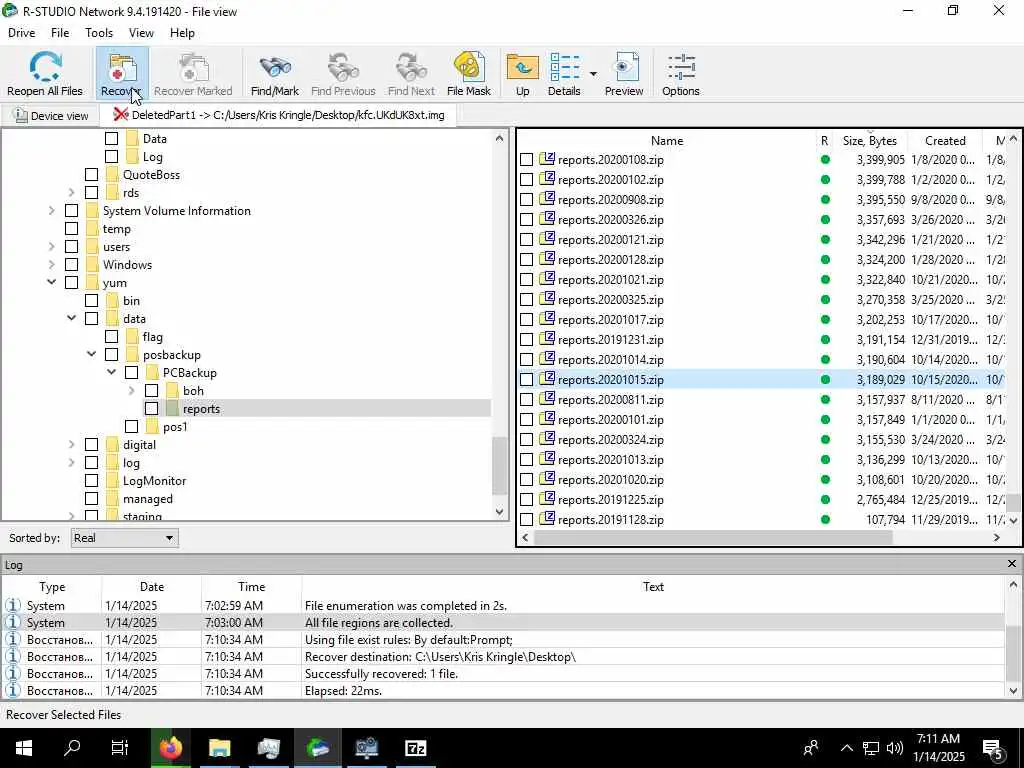The height and width of the screenshot is (768, 1024).
Task: Open File Explorer from the taskbar
Action: pyautogui.click(x=219, y=748)
